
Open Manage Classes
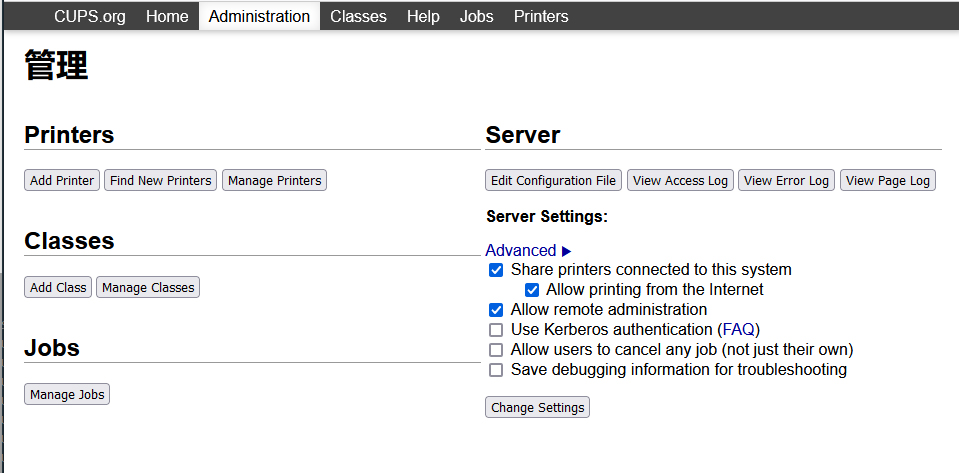pos(148,288)
